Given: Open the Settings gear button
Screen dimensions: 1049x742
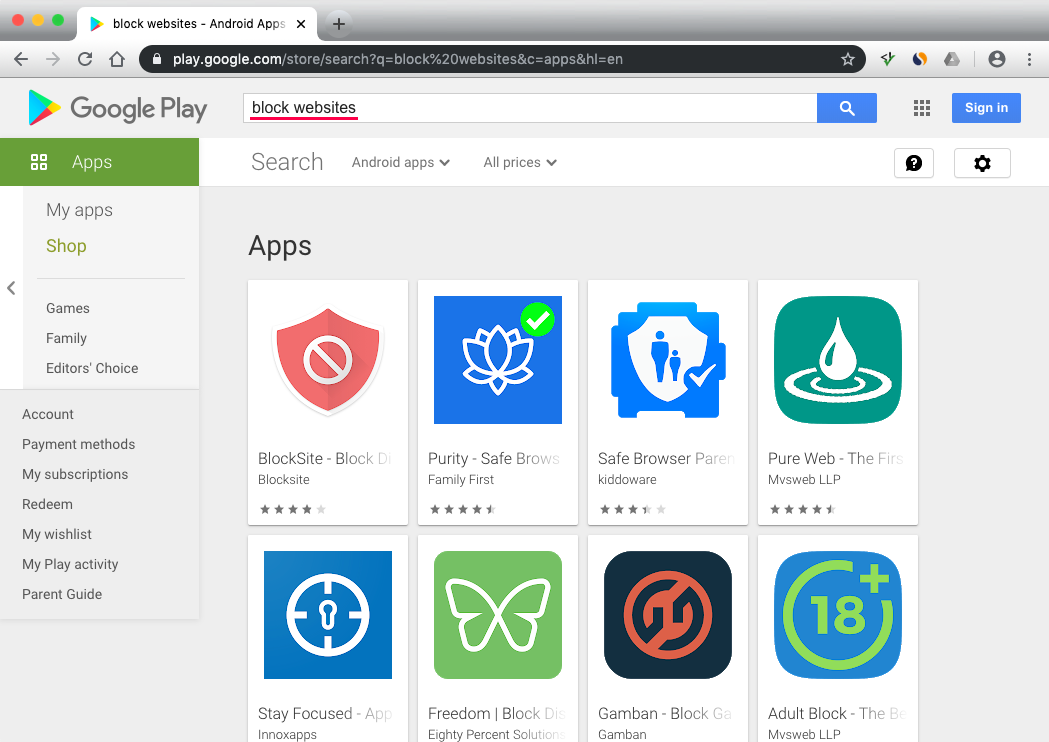Looking at the screenshot, I should coord(982,163).
